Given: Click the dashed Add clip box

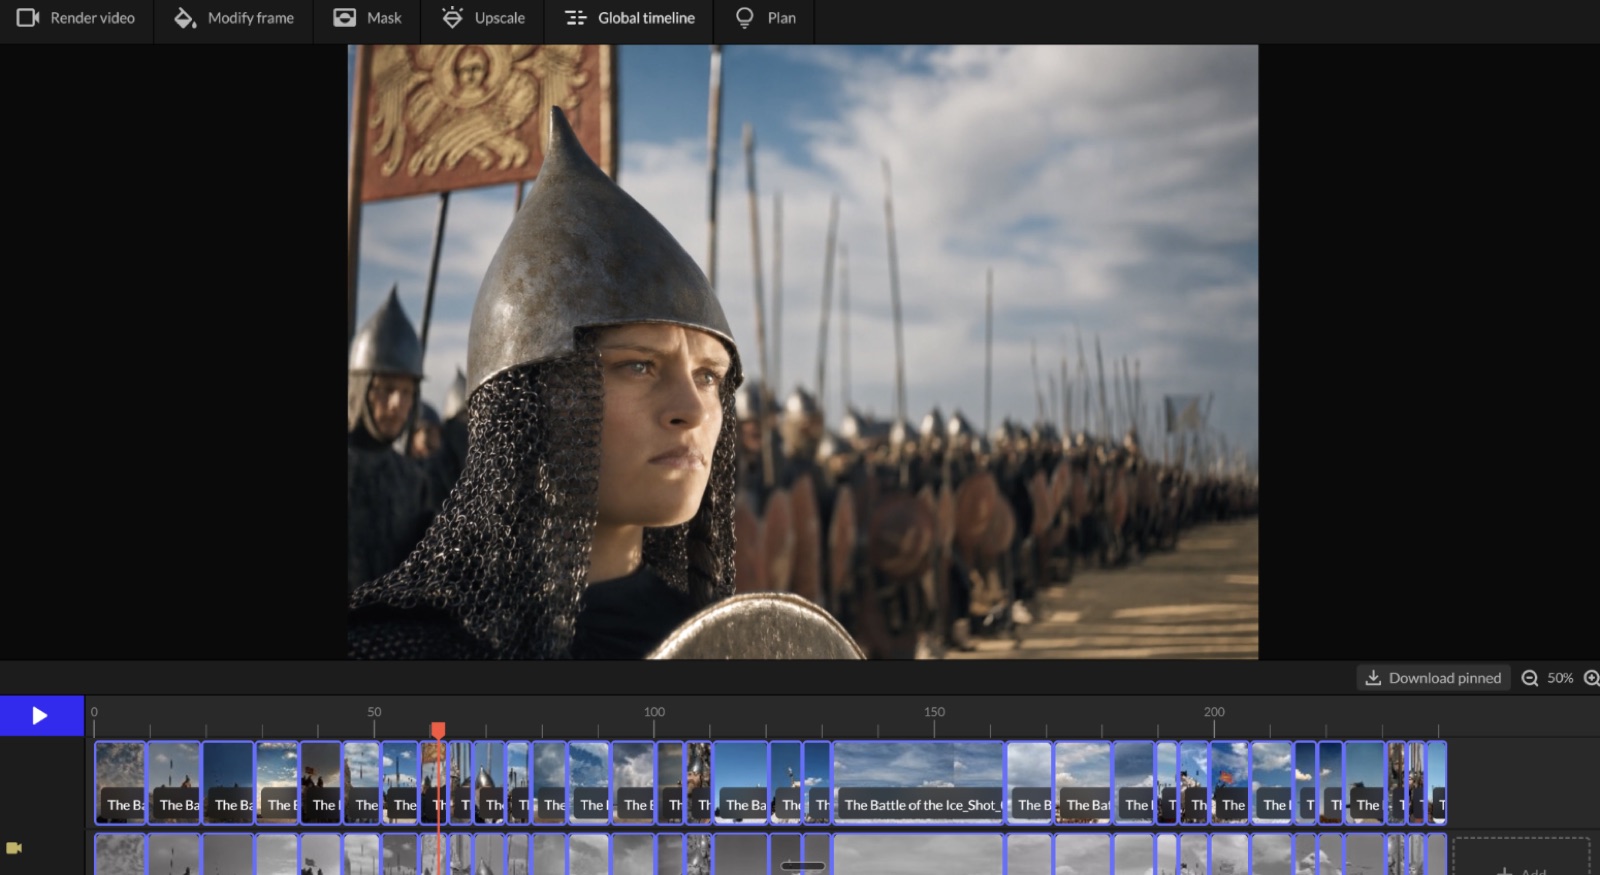Looking at the screenshot, I should click(1520, 857).
